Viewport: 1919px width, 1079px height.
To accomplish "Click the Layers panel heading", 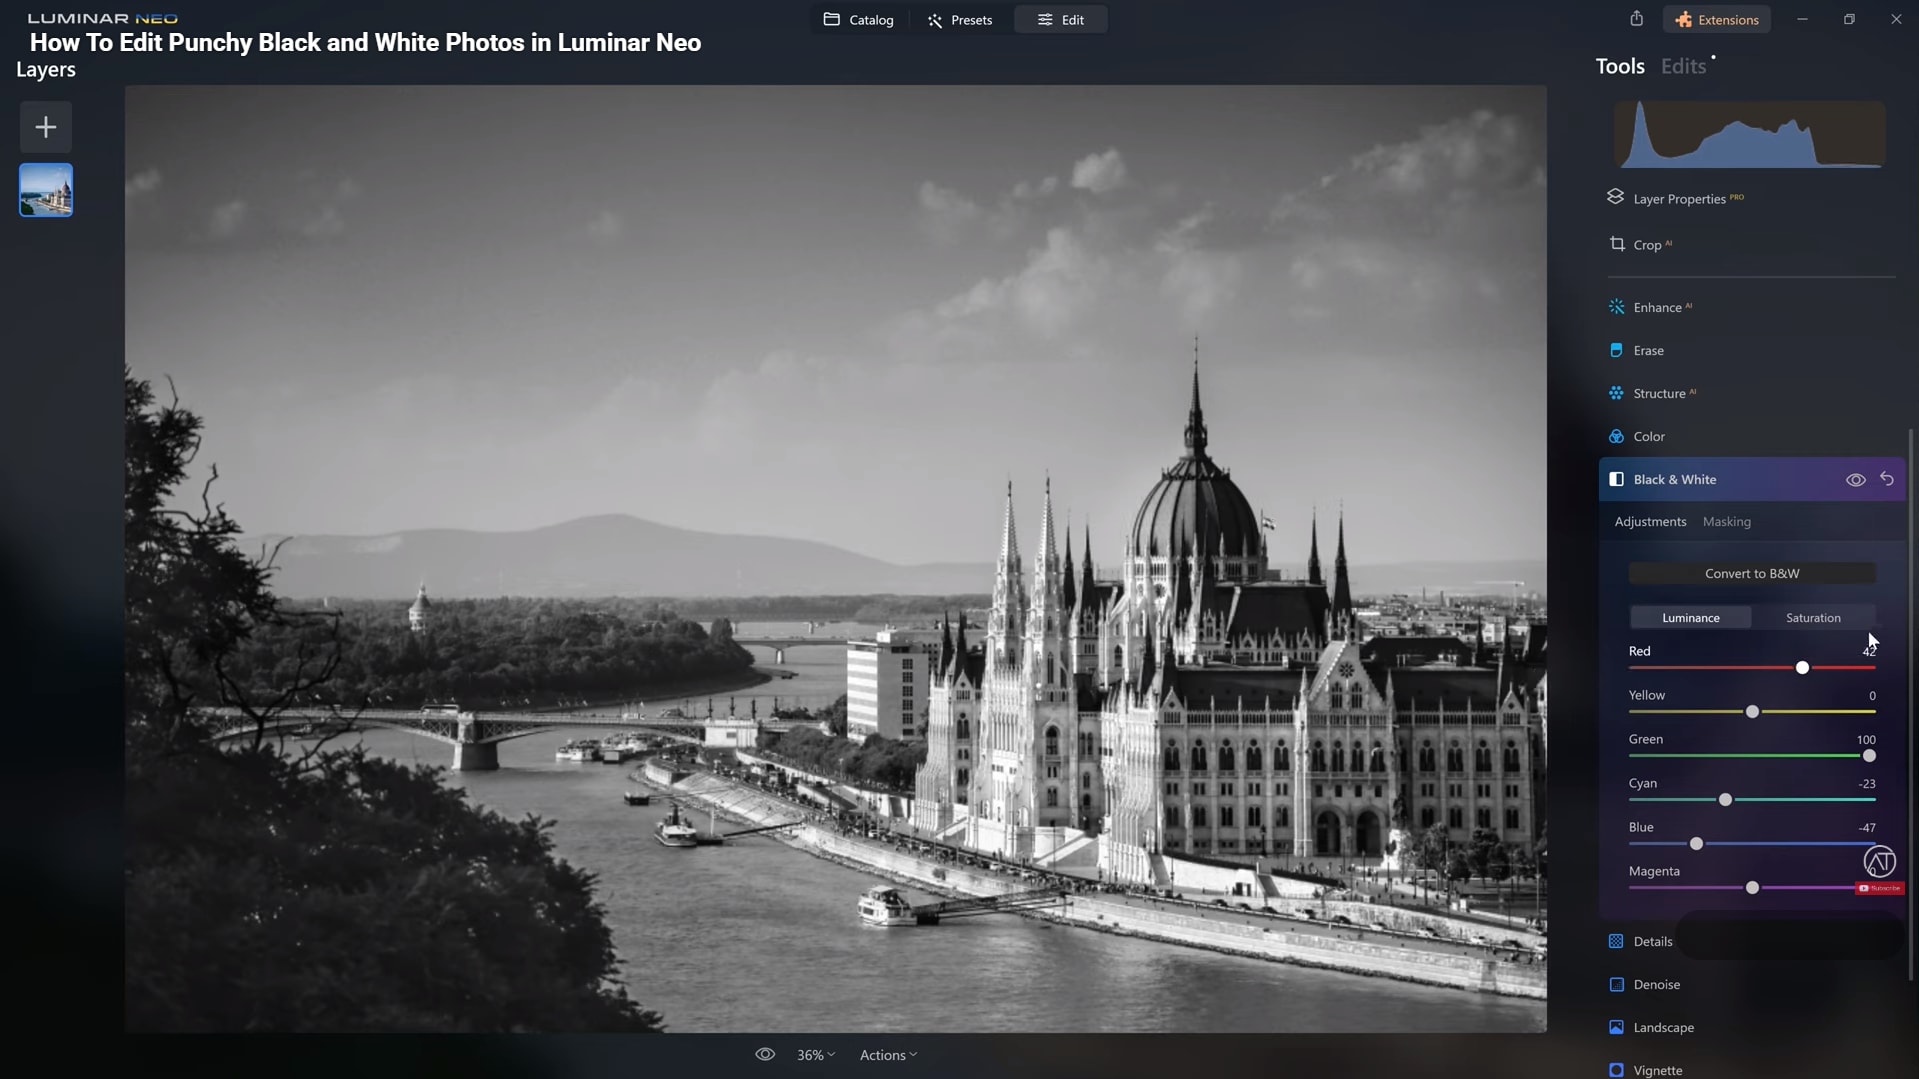I will 46,70.
